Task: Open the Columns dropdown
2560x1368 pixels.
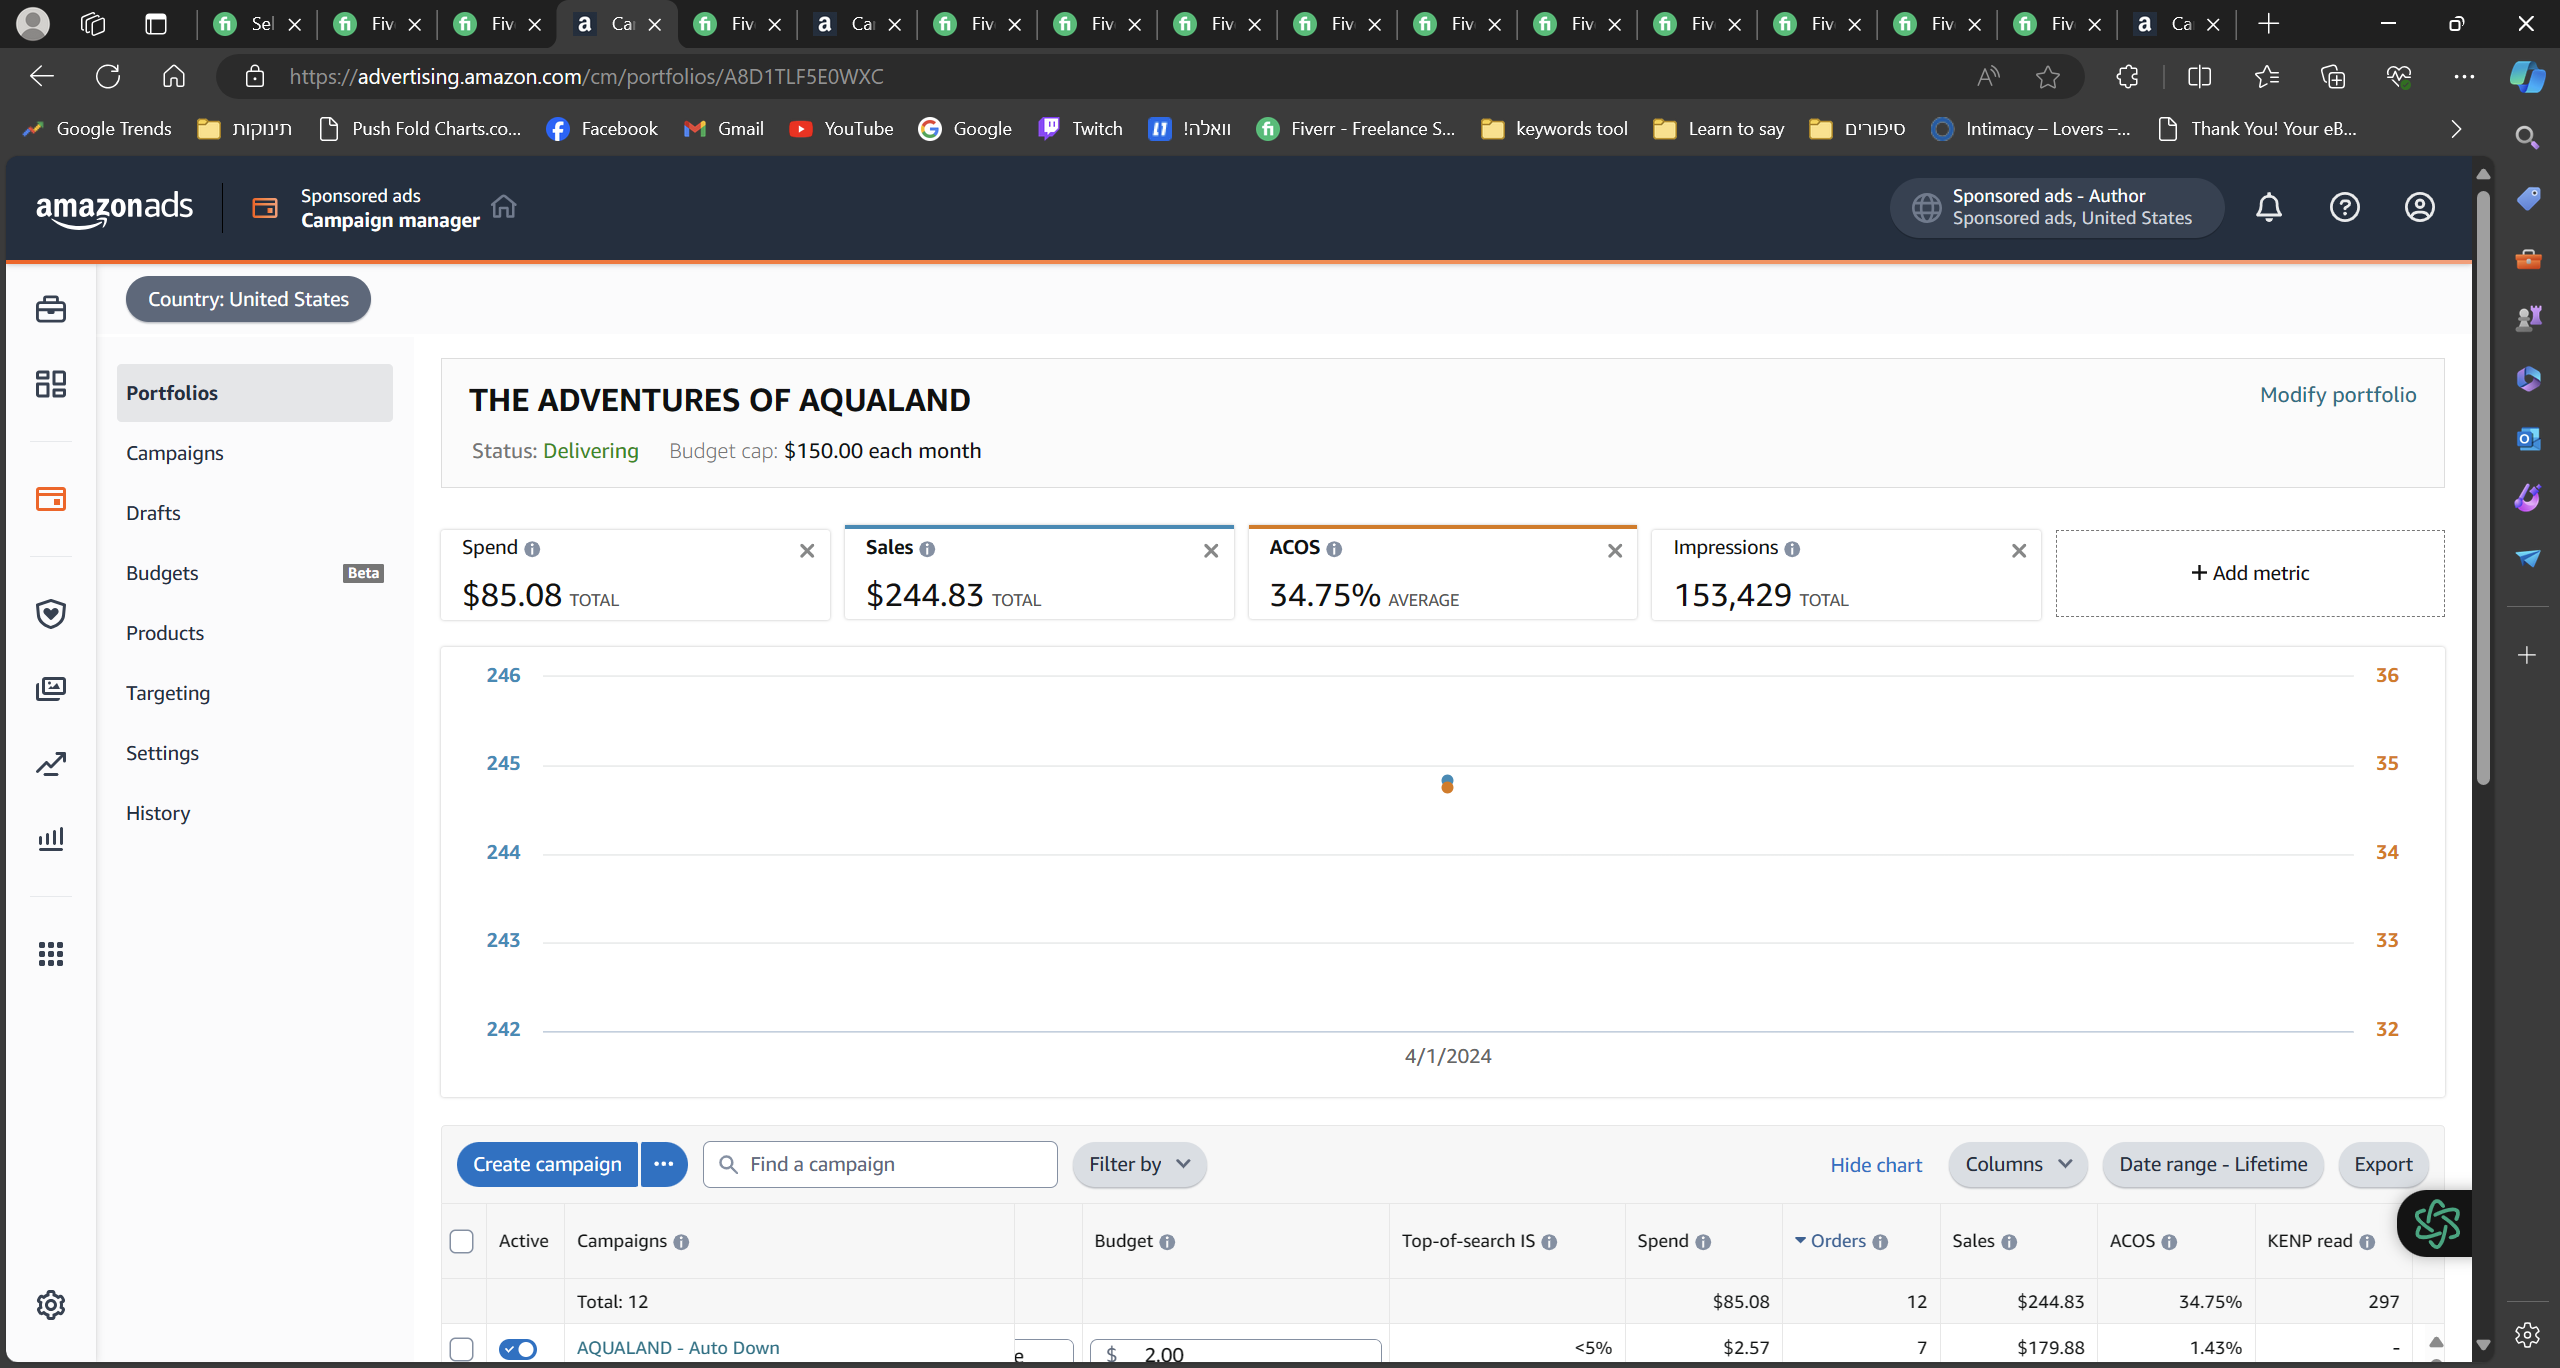Action: coord(2018,1164)
